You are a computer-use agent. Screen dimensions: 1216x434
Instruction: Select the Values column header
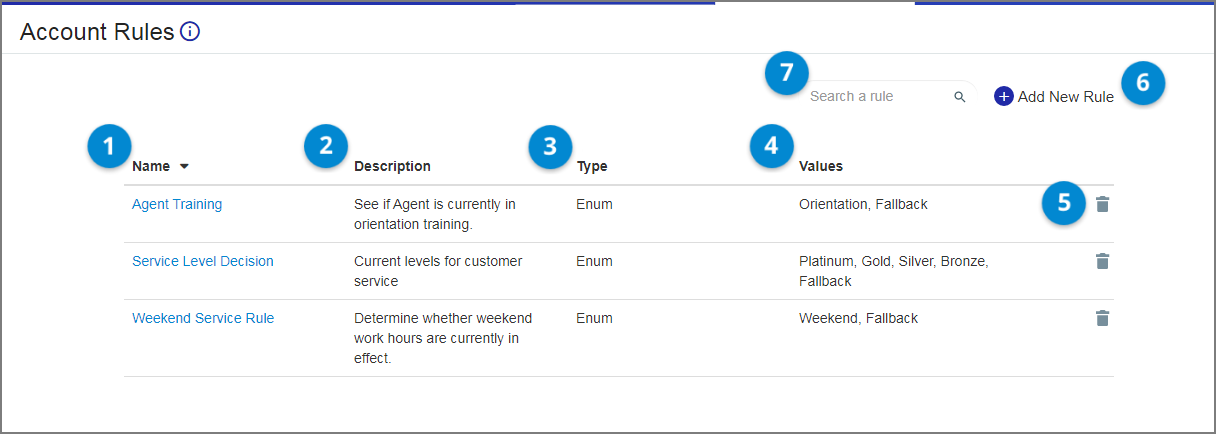coord(821,166)
